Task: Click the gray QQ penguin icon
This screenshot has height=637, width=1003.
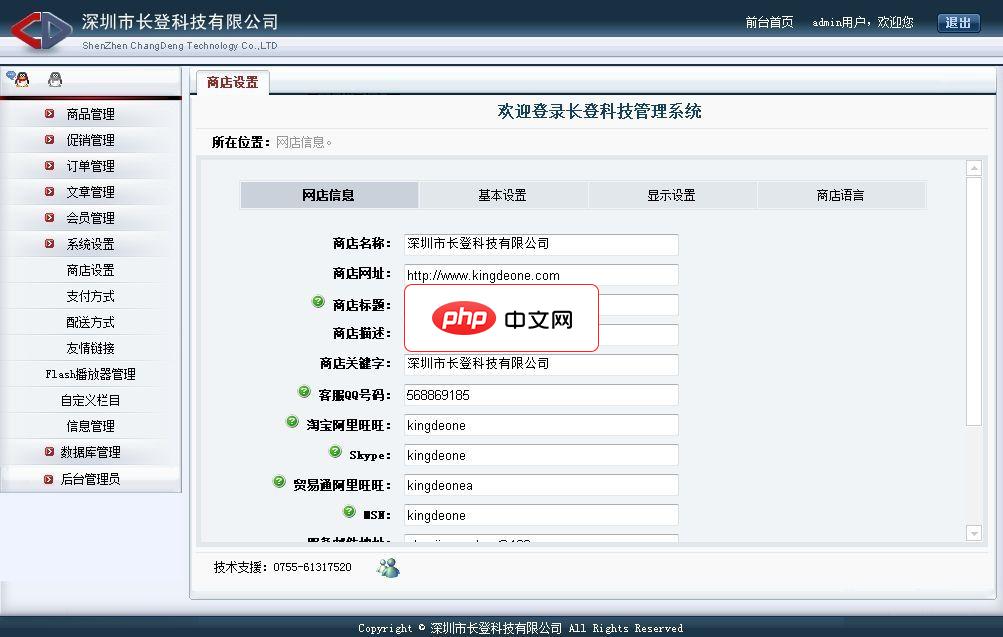Action: pyautogui.click(x=55, y=80)
